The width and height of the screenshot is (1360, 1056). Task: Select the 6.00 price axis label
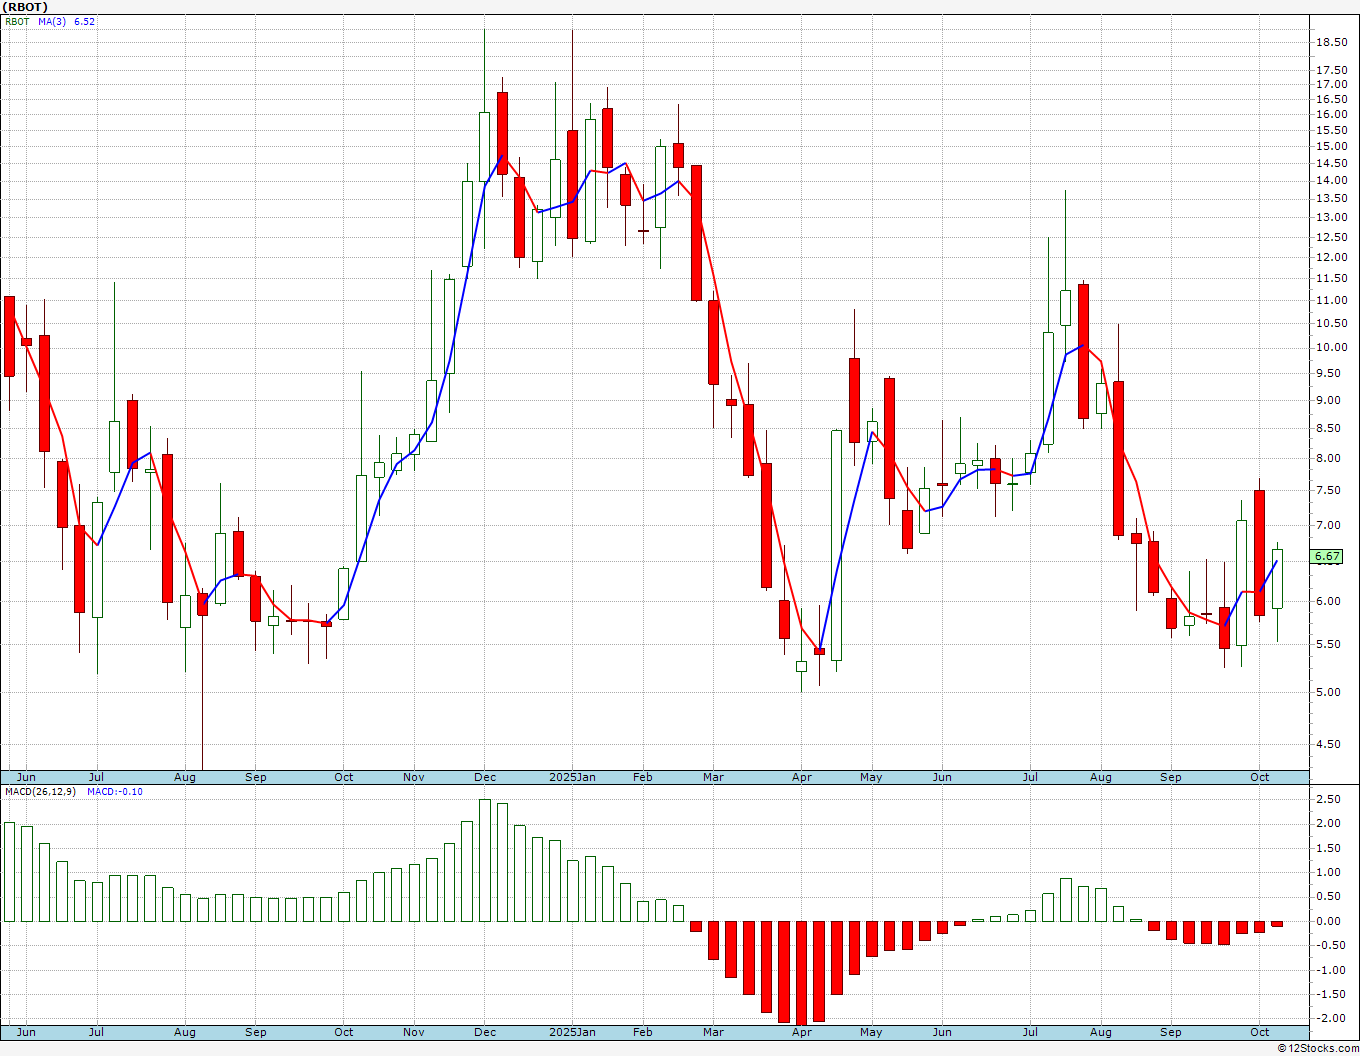coord(1330,601)
